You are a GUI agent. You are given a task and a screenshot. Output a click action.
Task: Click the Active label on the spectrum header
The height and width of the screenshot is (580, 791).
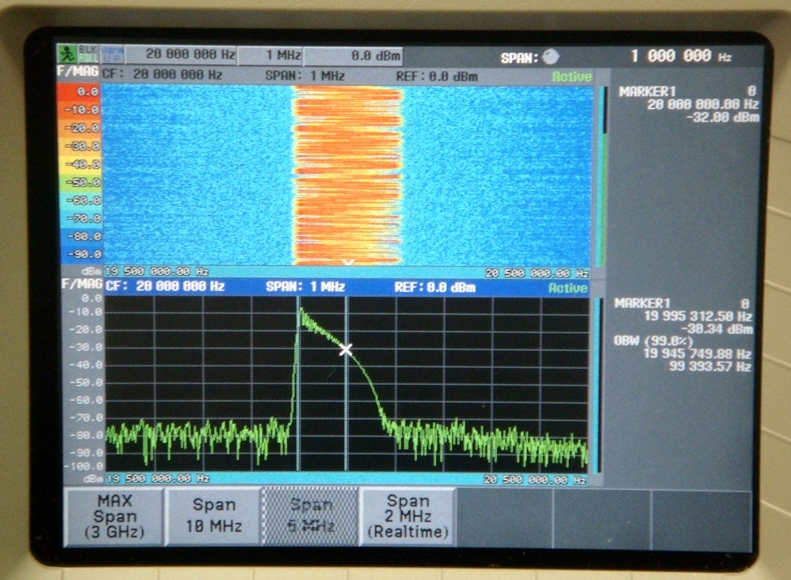click(x=568, y=288)
